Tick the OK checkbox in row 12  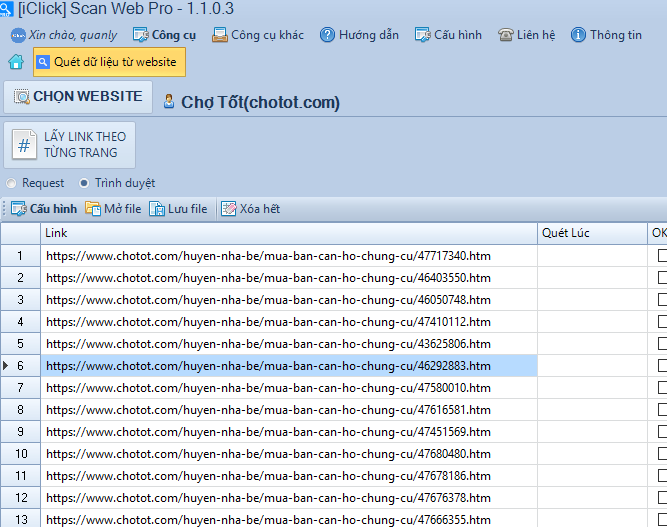(662, 498)
